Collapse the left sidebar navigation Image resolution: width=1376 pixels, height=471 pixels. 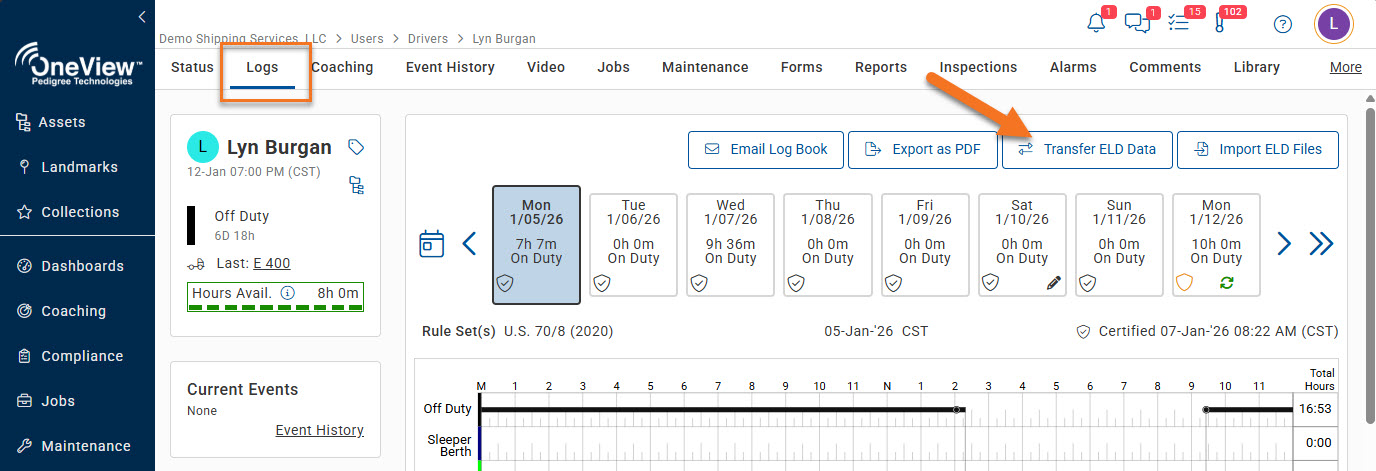(x=142, y=17)
